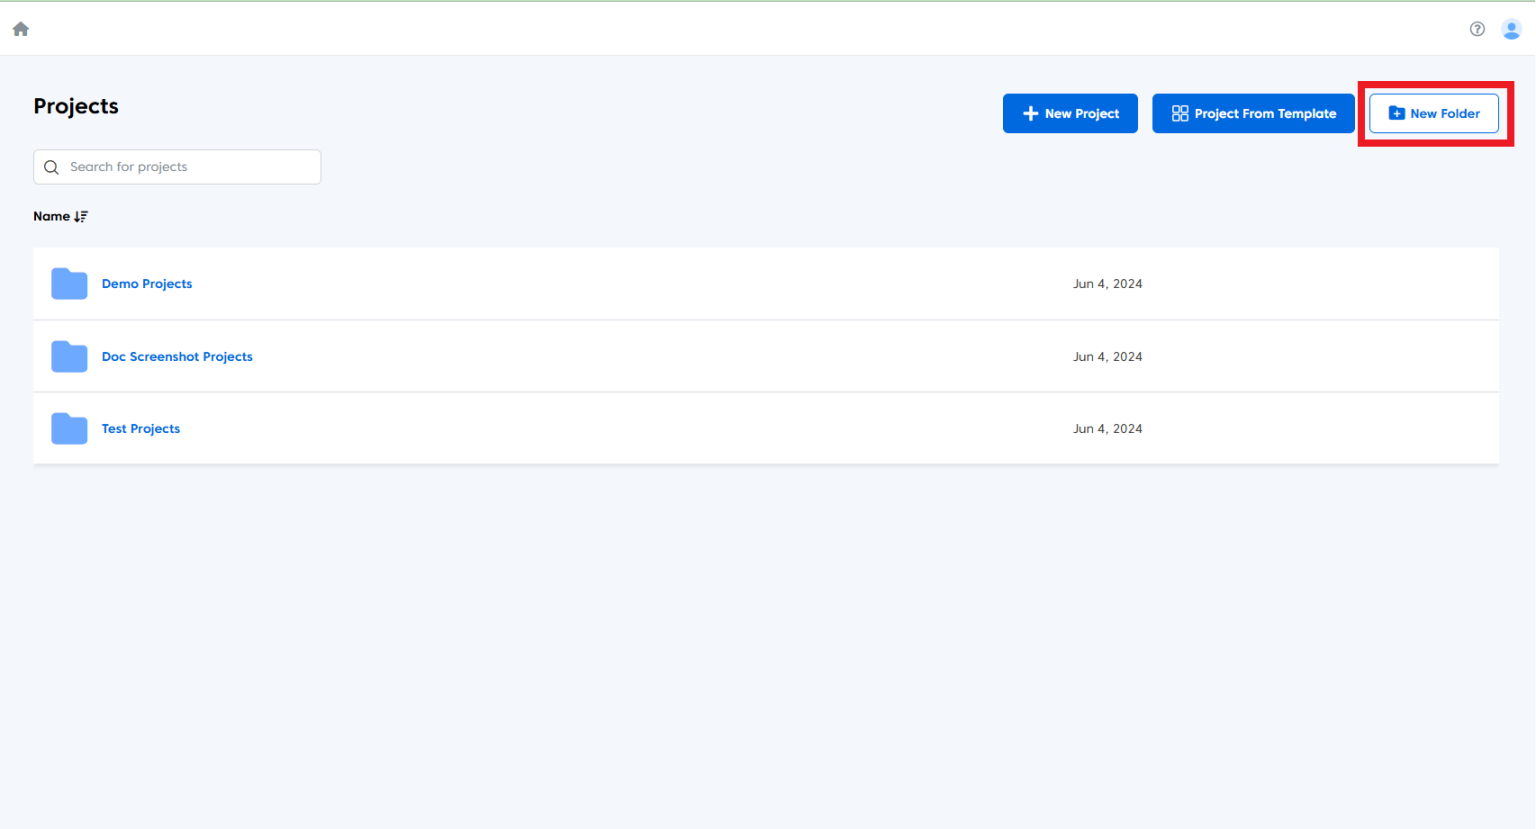Open the Doc Screenshot Projects link
1536x829 pixels.
(x=177, y=357)
